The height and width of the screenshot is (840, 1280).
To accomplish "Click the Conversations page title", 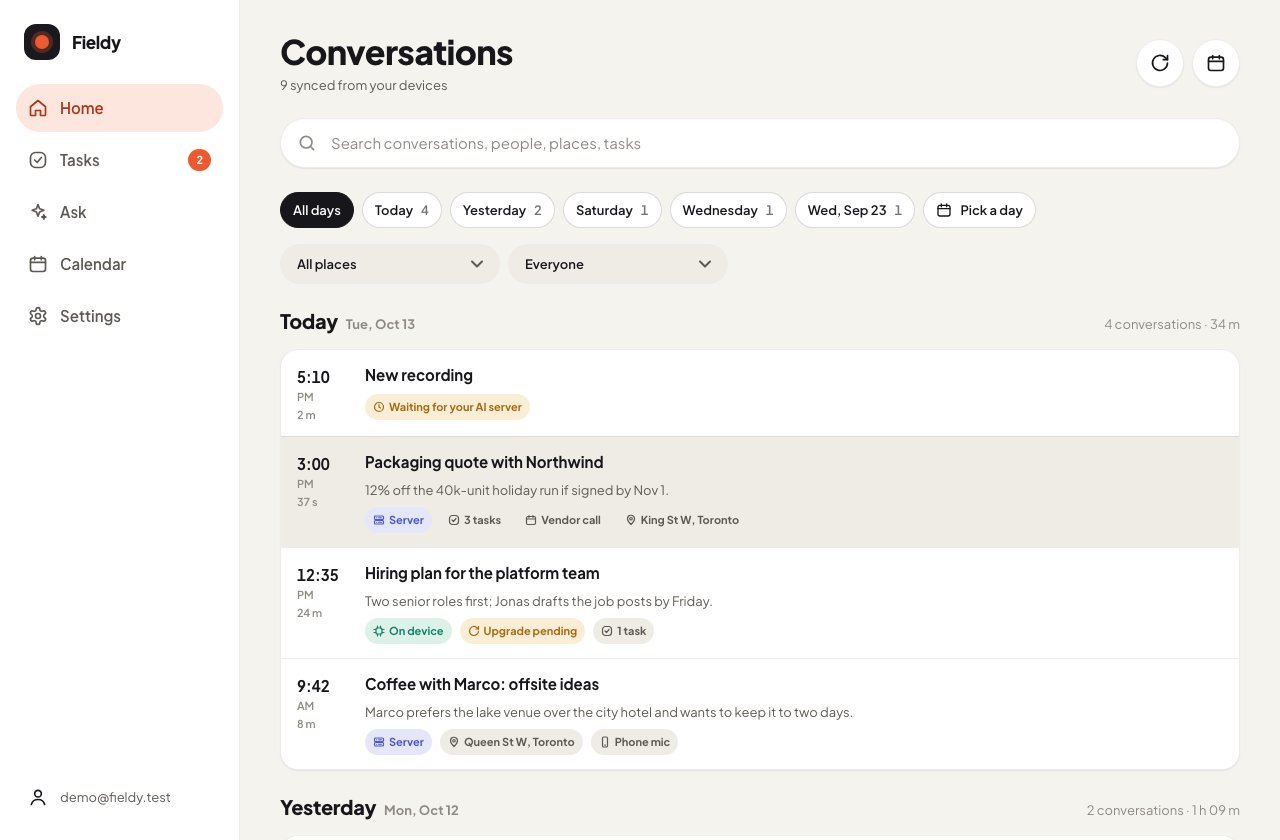I will [397, 52].
